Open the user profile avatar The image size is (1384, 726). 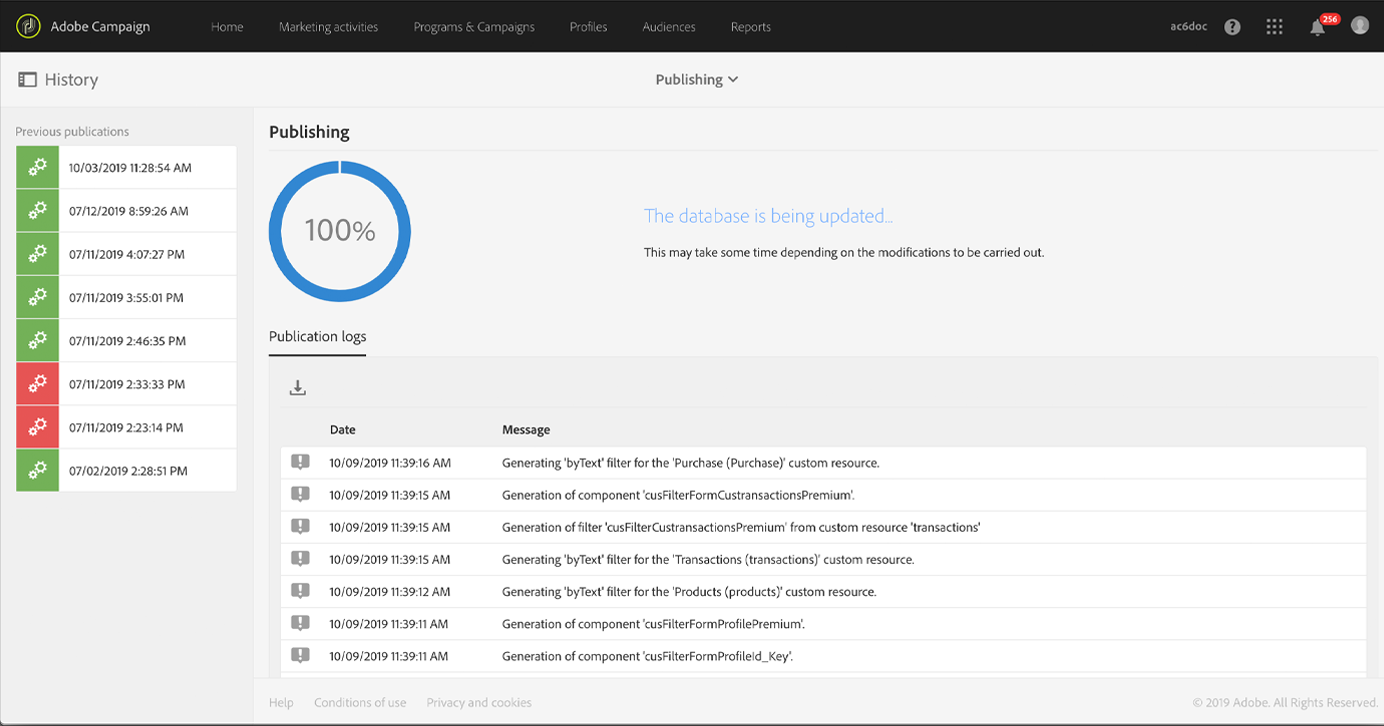point(1359,26)
